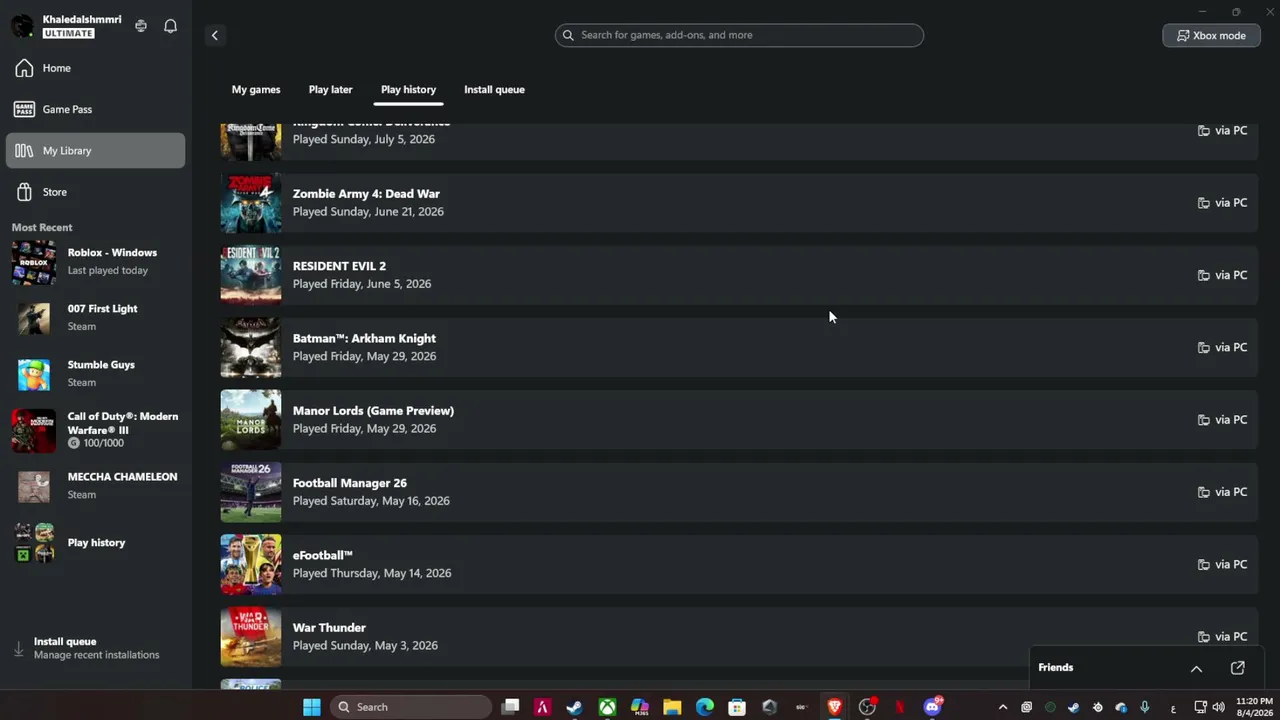The image size is (1280, 720).
Task: Click via PC icon on RESIDENT EVIL 2 row
Action: [1204, 275]
